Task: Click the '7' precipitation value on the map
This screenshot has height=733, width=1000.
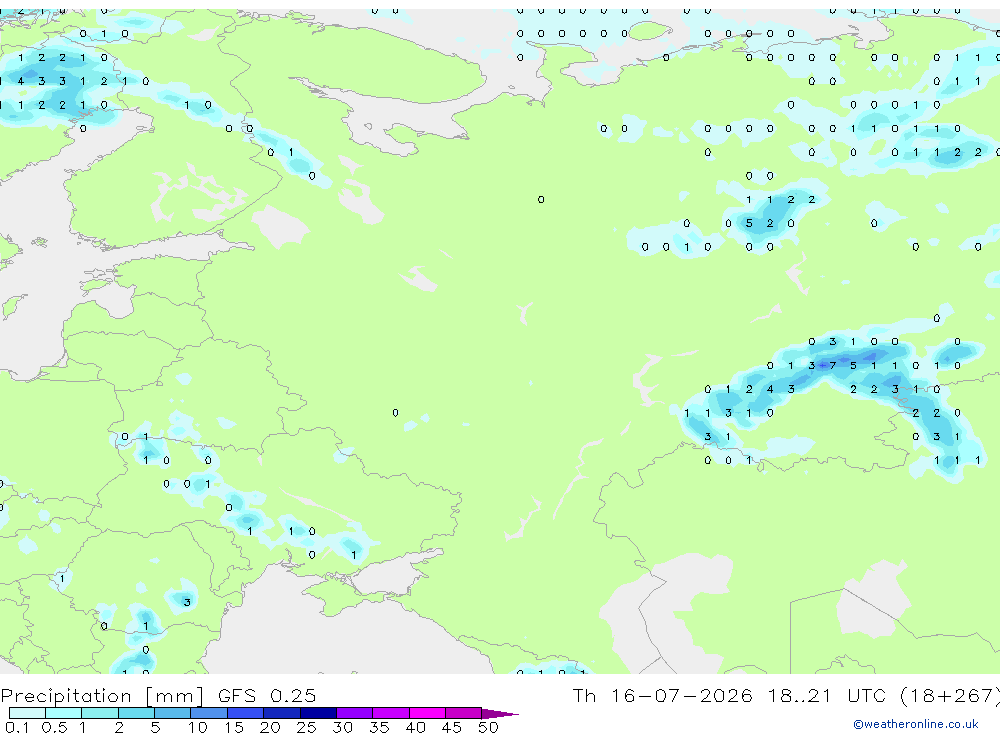Action: [x=832, y=366]
